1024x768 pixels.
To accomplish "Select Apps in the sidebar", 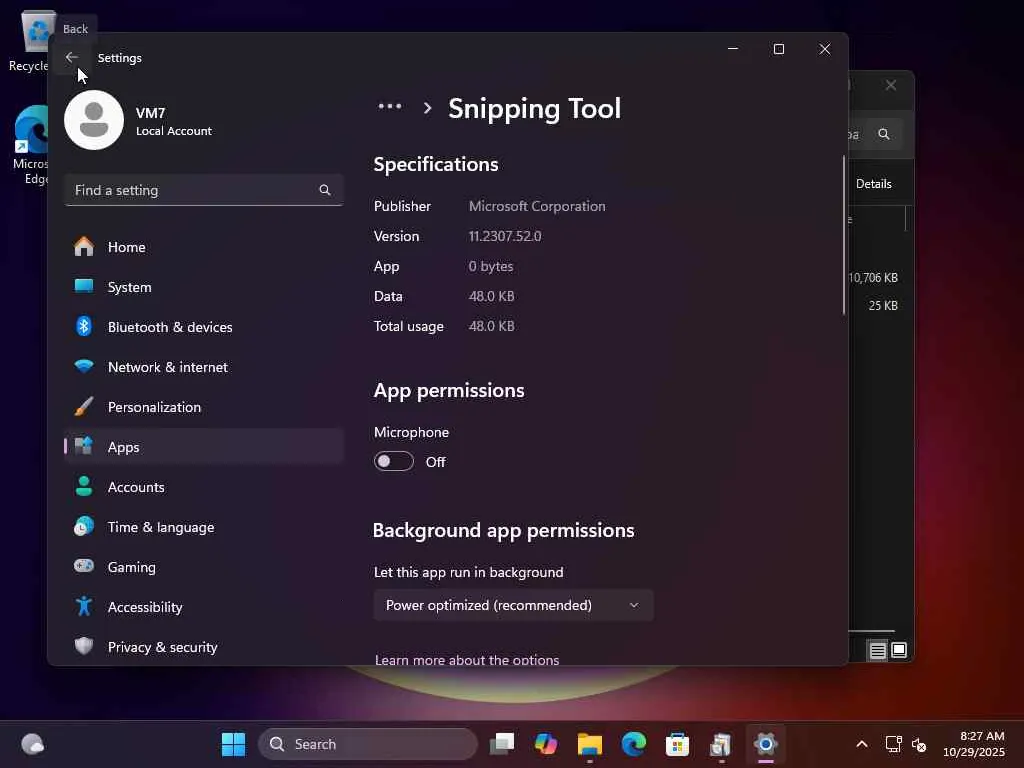I will tap(204, 447).
